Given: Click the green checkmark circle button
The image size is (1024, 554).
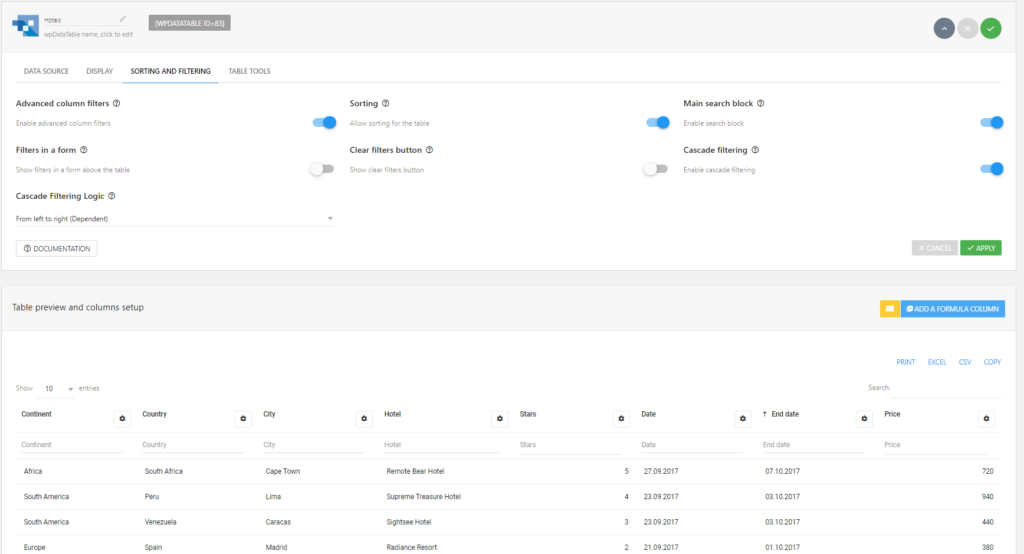Looking at the screenshot, I should click(991, 28).
